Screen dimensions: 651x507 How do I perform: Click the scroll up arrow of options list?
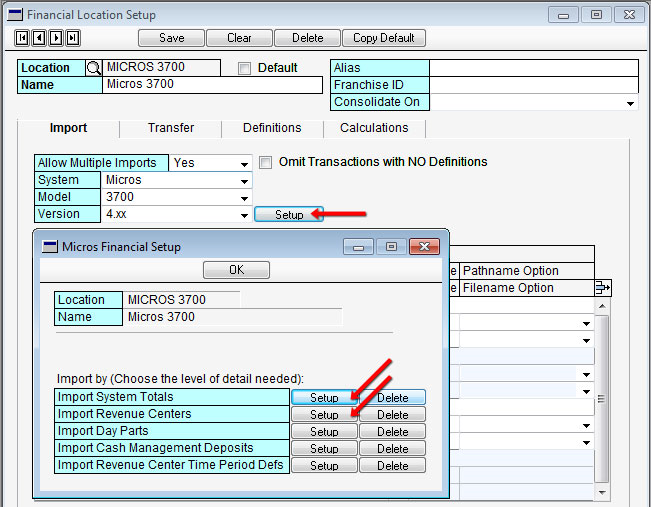click(x=602, y=306)
